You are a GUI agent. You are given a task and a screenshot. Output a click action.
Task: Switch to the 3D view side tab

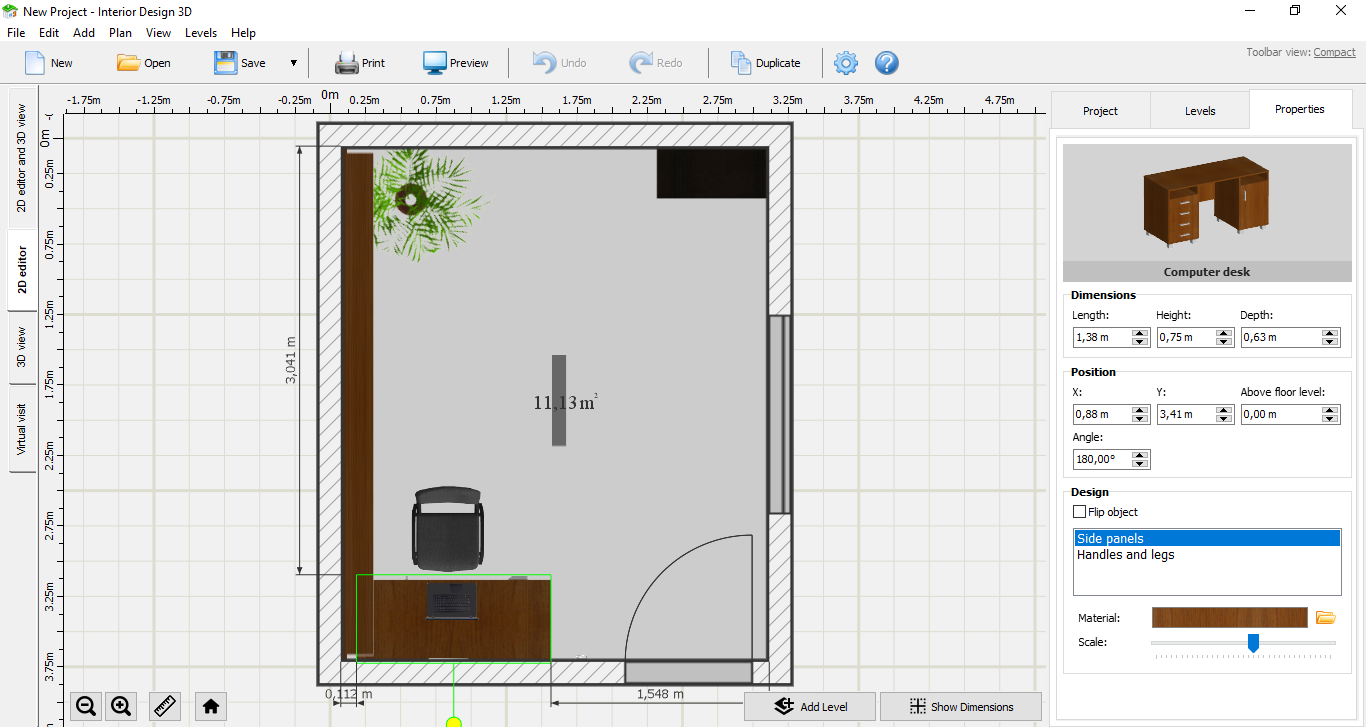click(x=22, y=346)
